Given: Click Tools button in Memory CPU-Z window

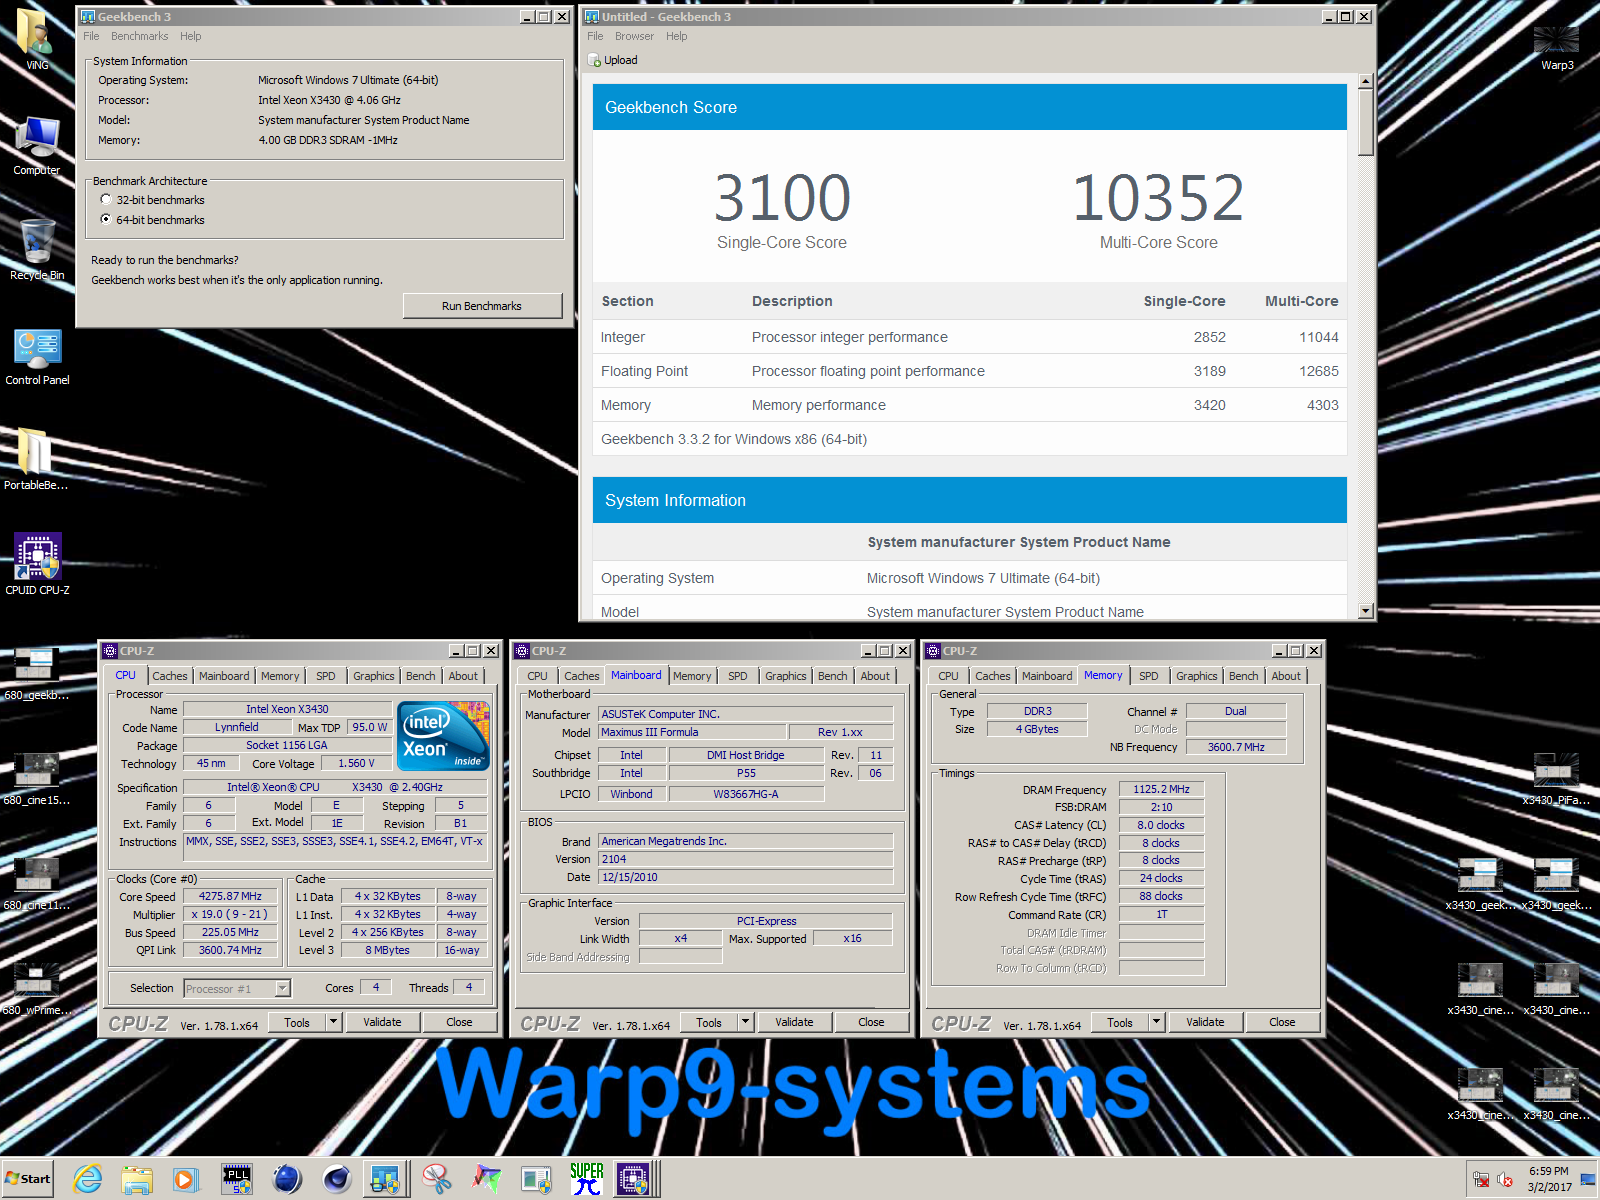Looking at the screenshot, I should pos(1120,1022).
